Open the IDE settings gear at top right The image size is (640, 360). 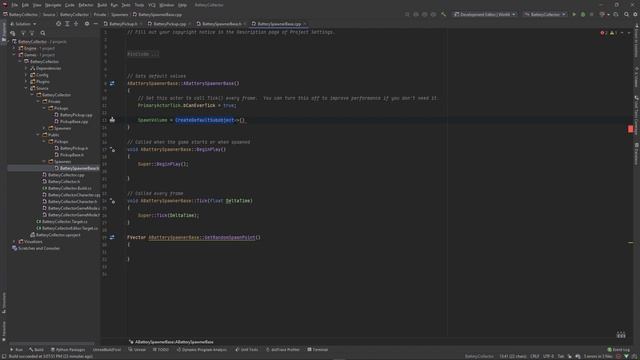coord(635,14)
